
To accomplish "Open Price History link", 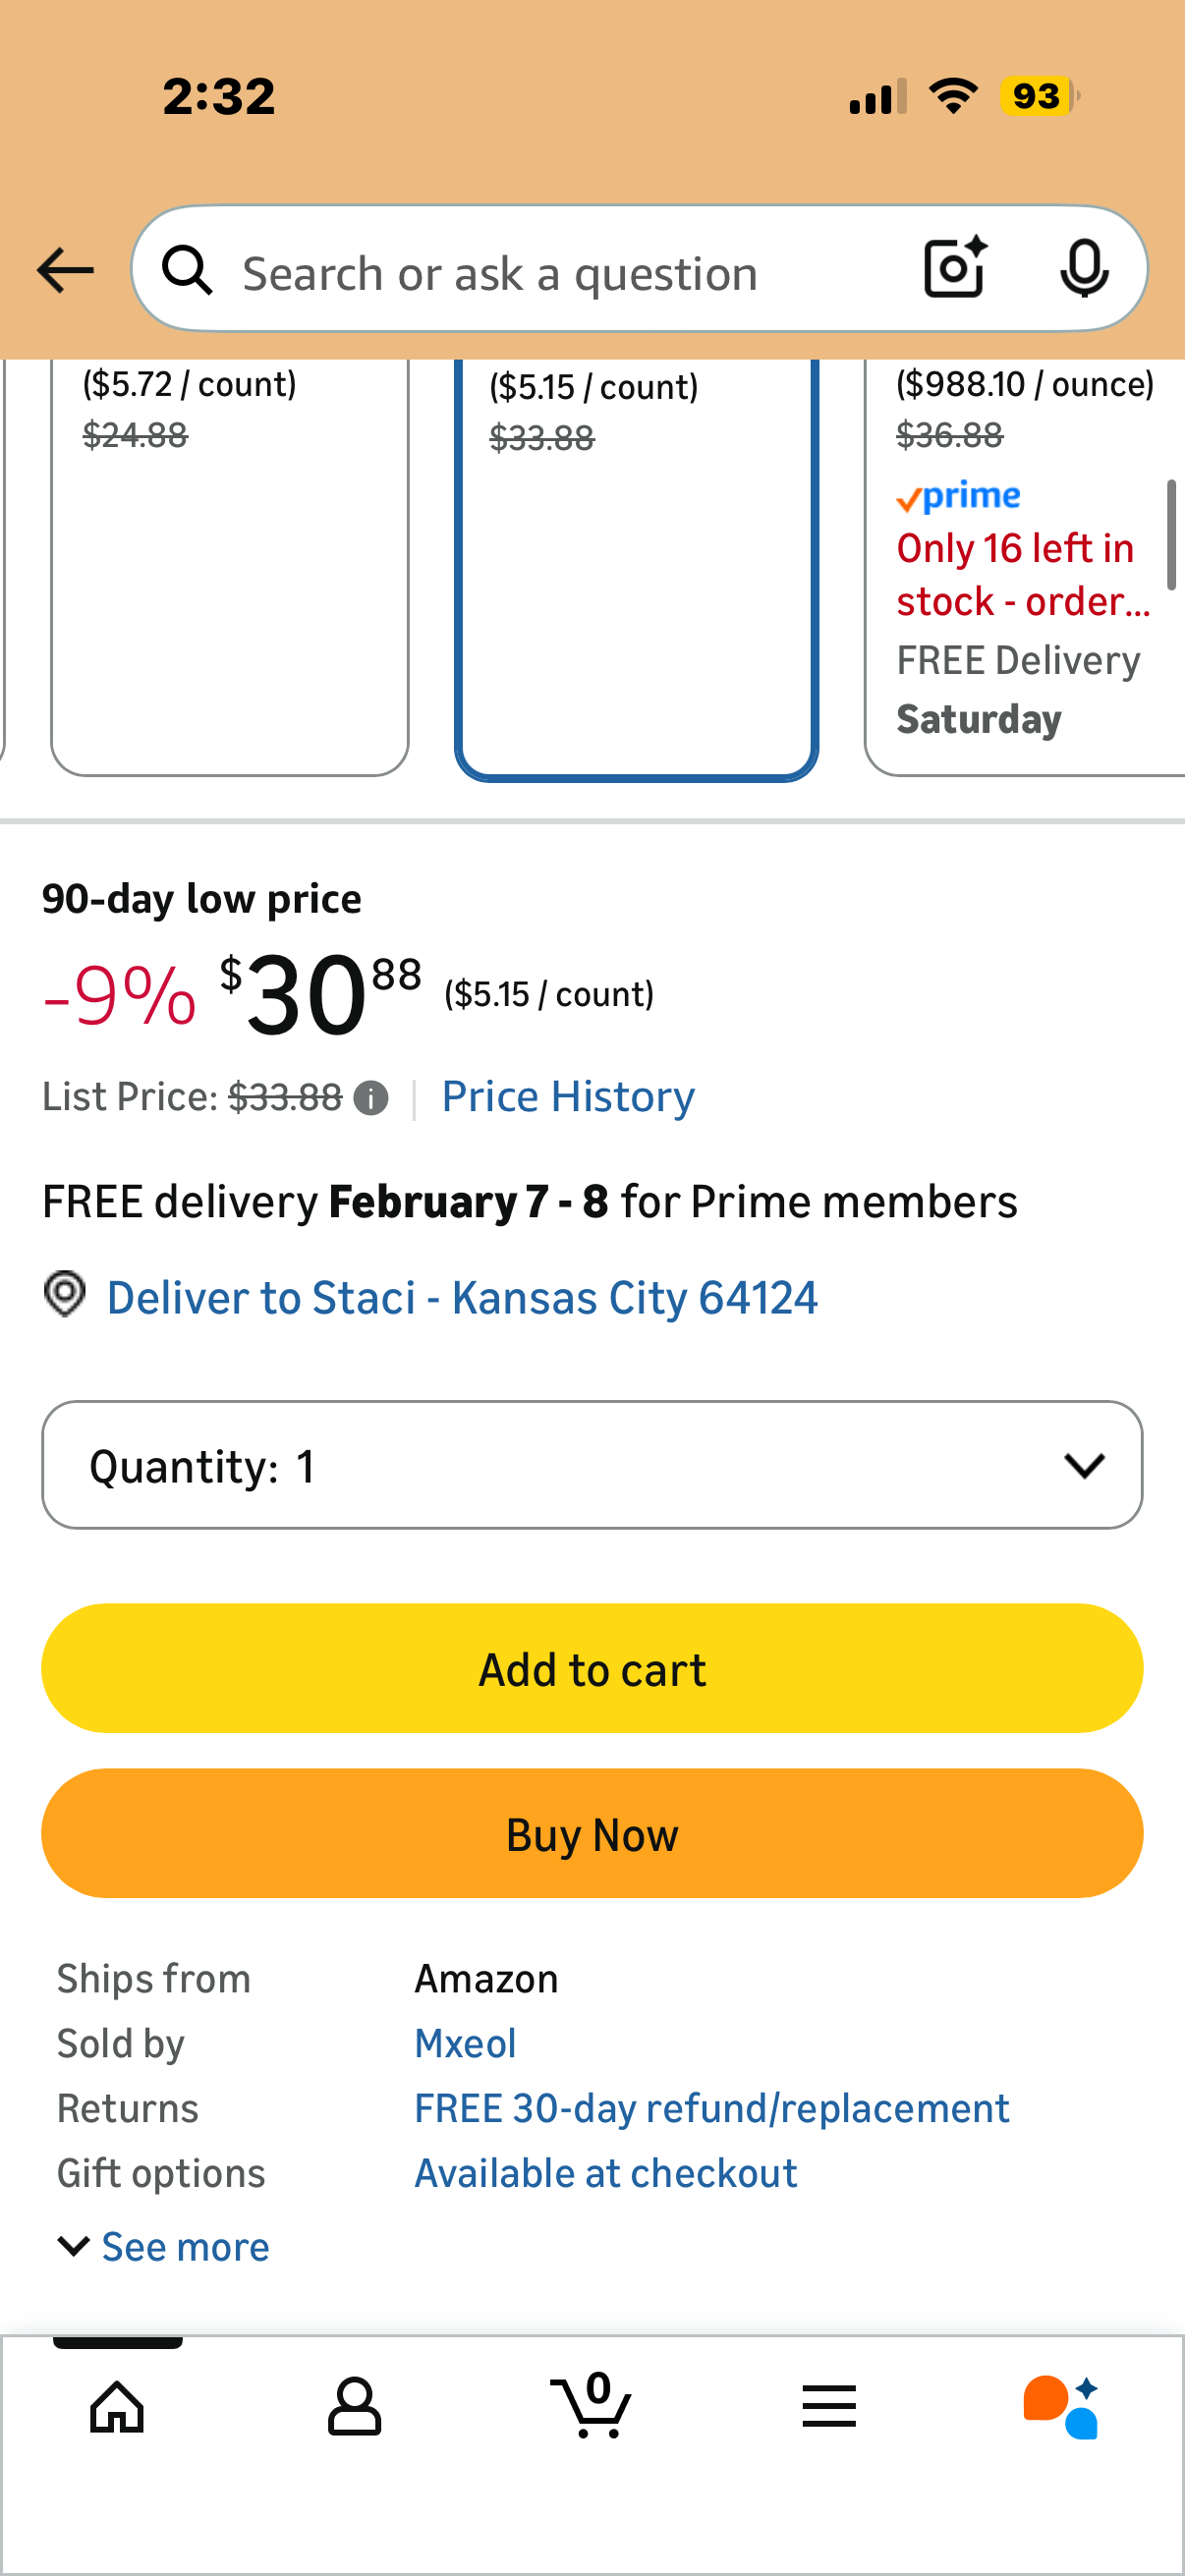I will (x=568, y=1097).
